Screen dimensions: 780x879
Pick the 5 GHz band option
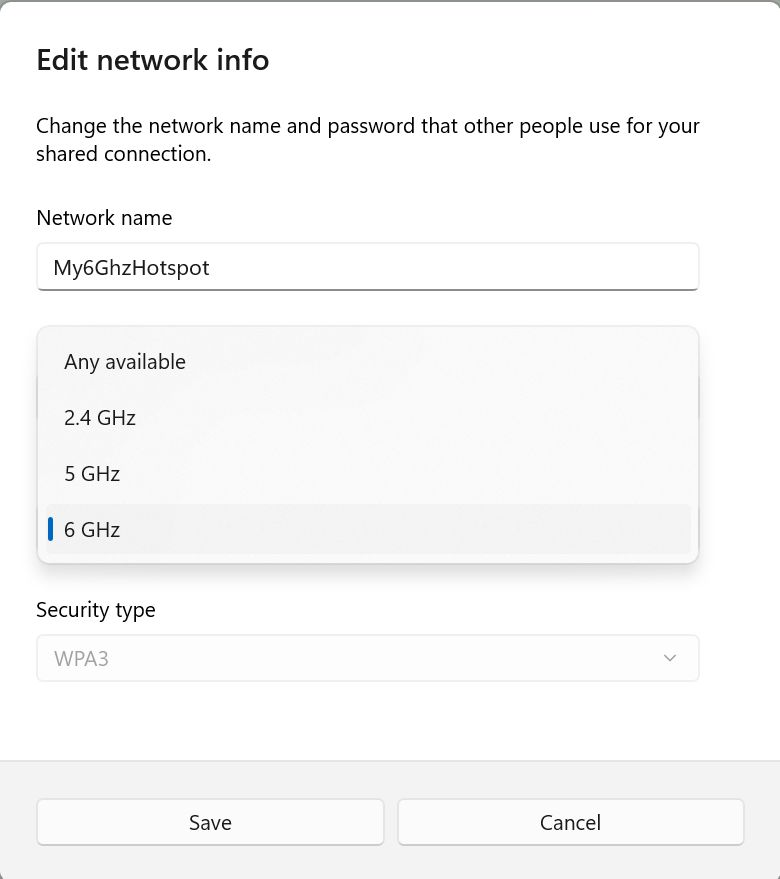[x=92, y=474]
